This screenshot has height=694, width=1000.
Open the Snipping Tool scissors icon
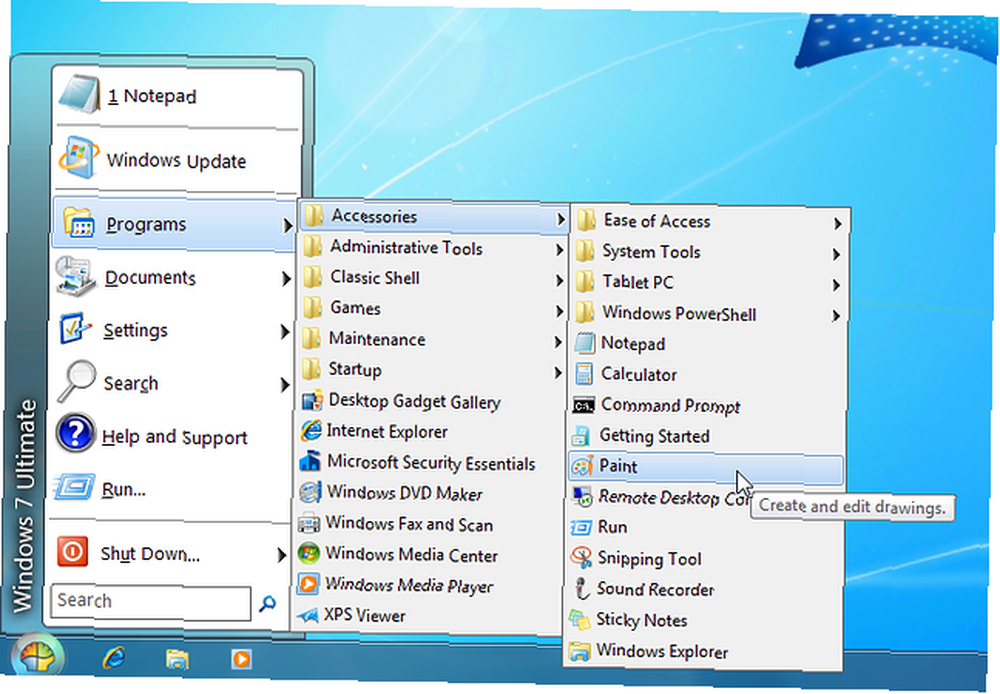[x=581, y=558]
